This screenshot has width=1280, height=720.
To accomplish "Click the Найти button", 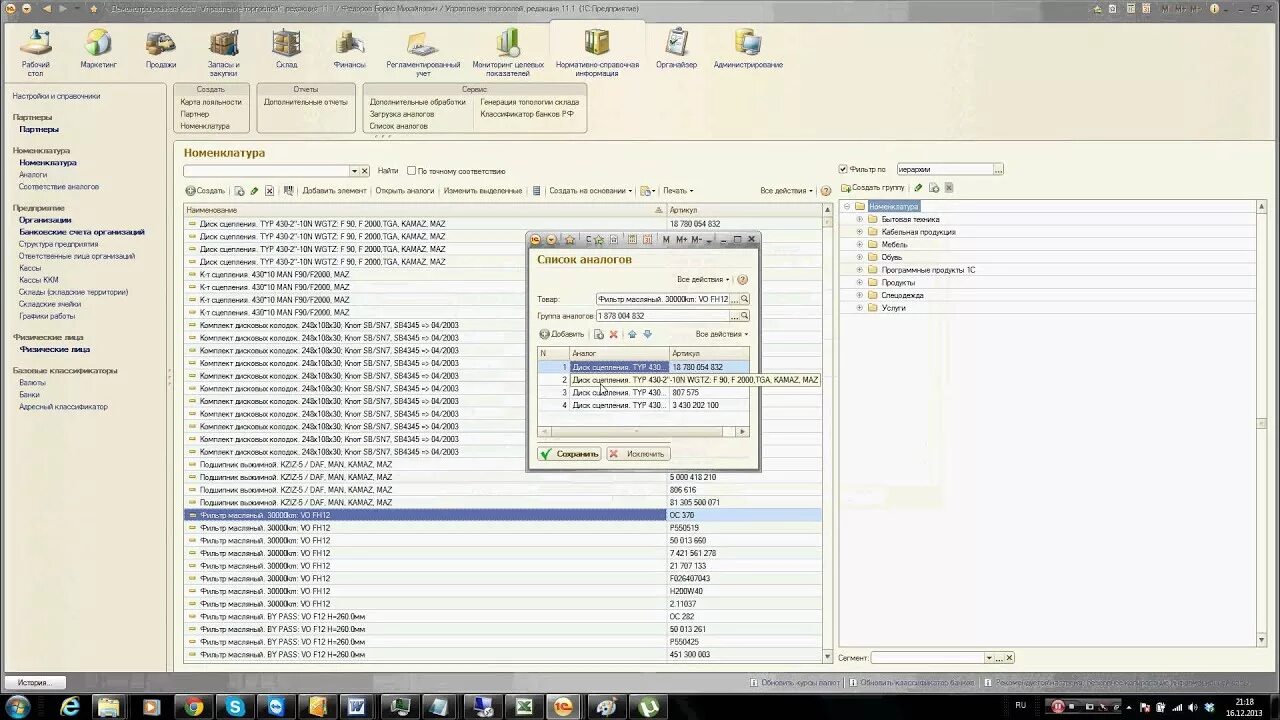I will (388, 171).
